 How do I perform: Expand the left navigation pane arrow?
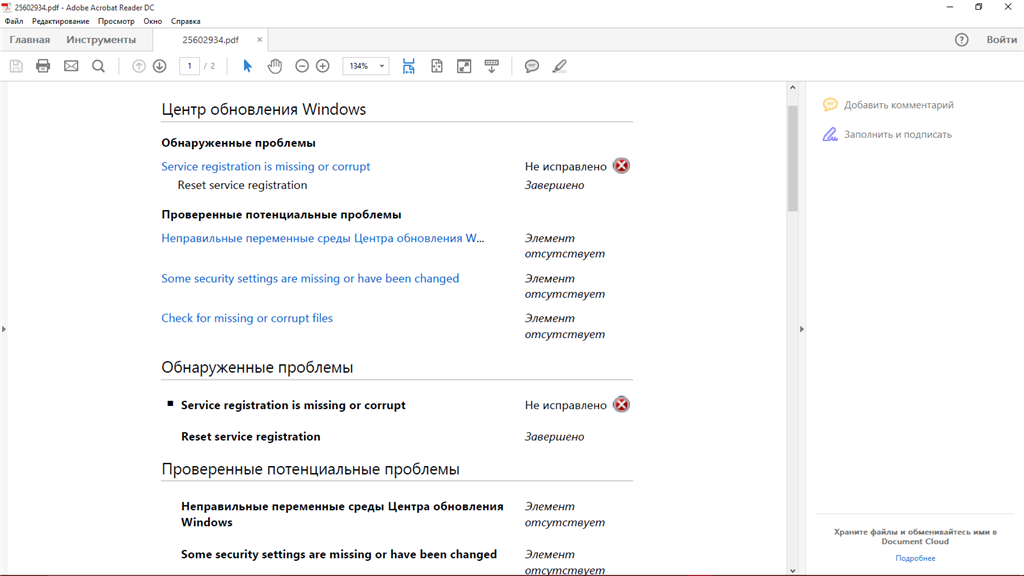[4, 329]
